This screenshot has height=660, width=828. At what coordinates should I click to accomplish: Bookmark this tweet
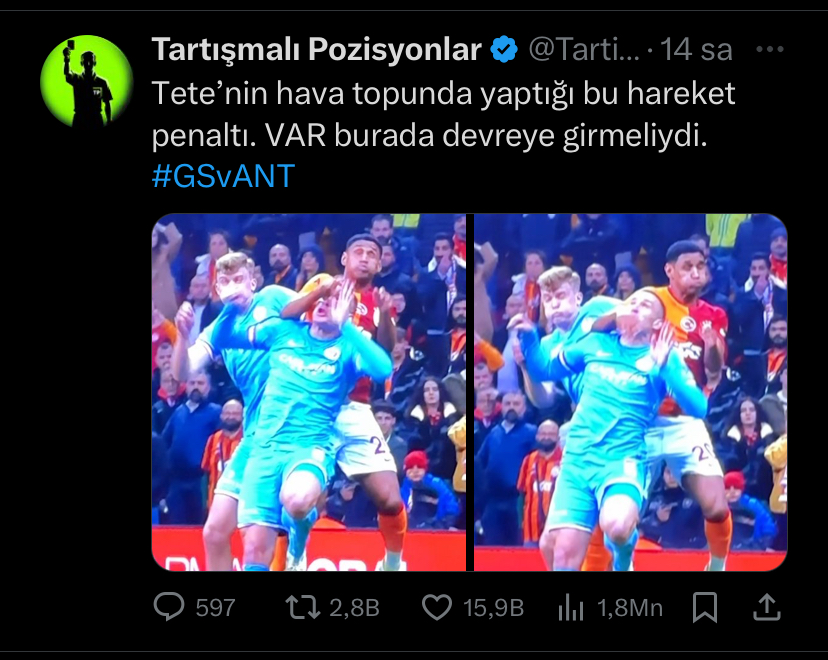tap(705, 607)
